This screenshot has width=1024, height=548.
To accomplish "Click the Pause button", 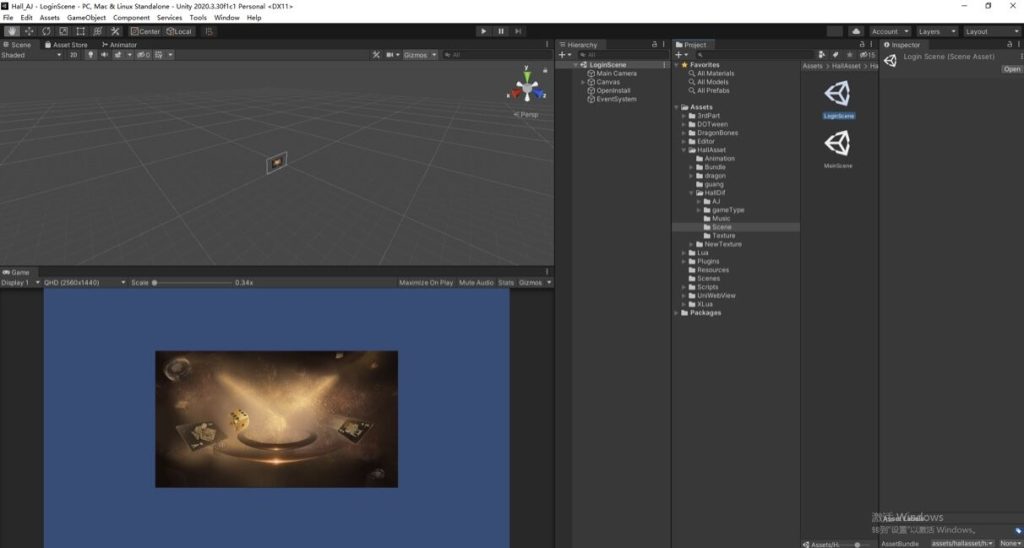I will pyautogui.click(x=501, y=31).
